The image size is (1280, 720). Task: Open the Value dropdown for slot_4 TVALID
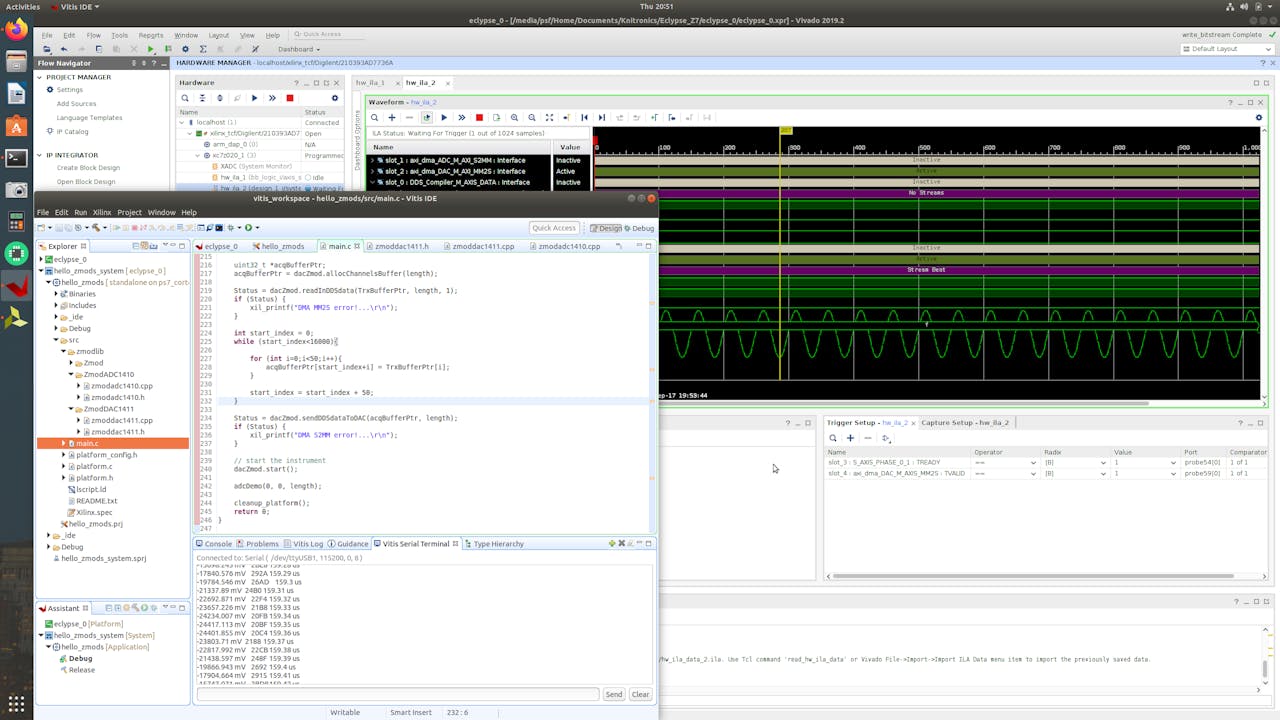pyautogui.click(x=1173, y=473)
